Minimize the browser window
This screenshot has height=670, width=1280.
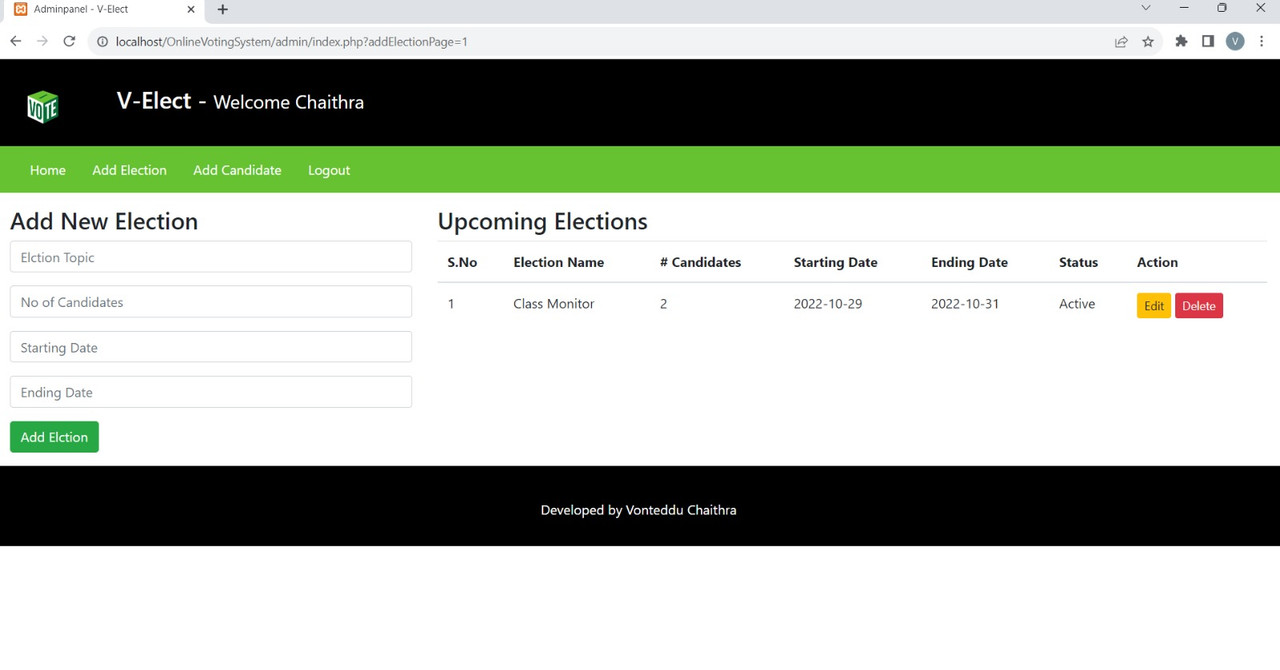1184,8
